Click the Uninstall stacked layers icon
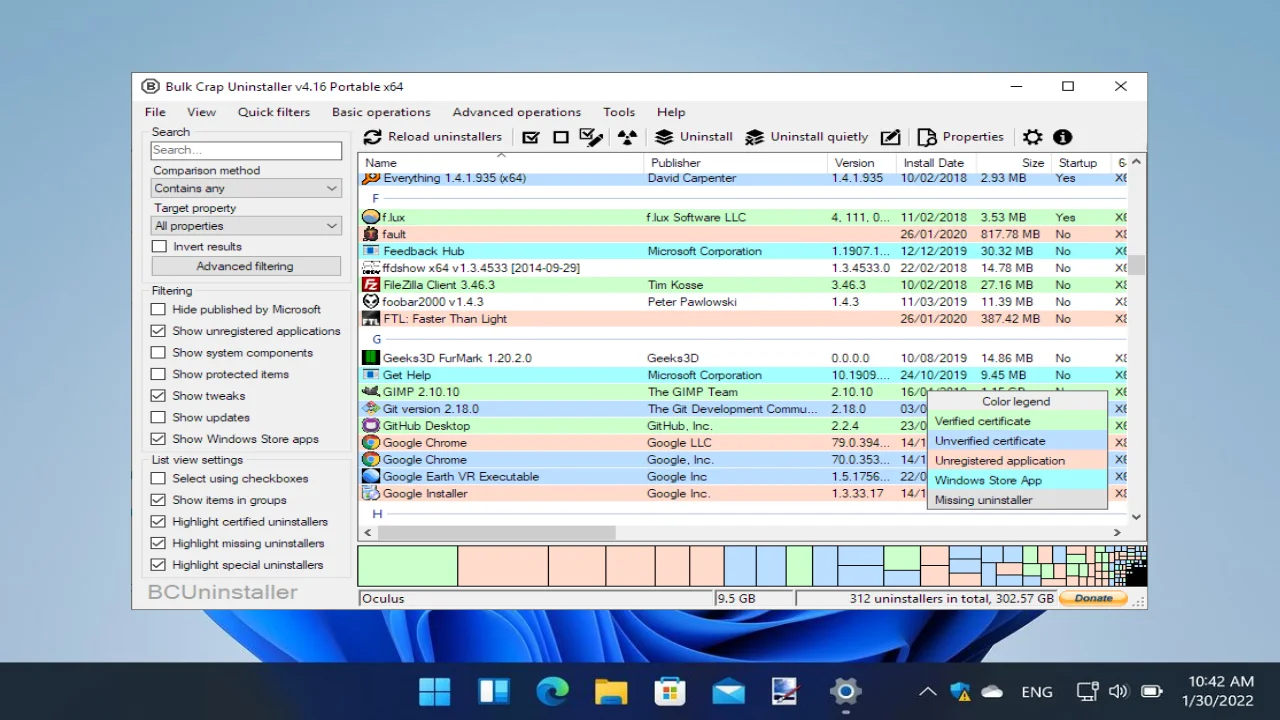Screen dimensions: 1280x720 pos(664,137)
